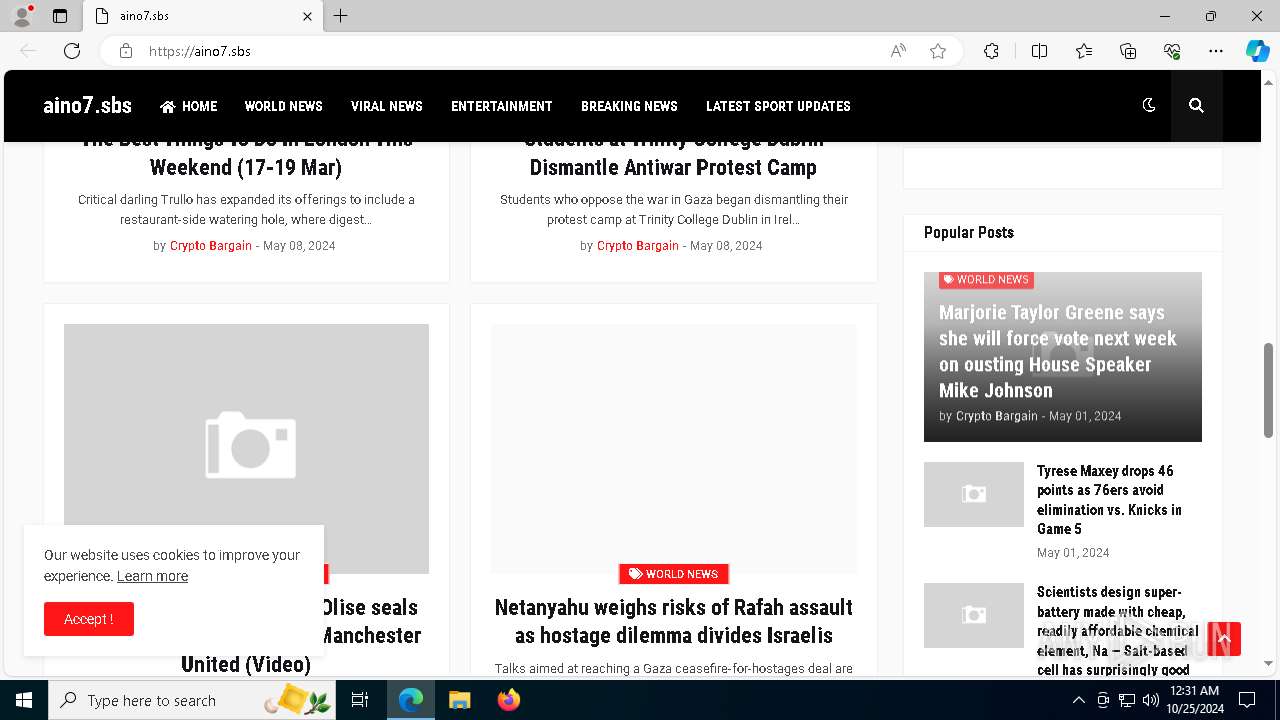Open File Explorer taskbar icon
1280x720 pixels.
(x=459, y=700)
